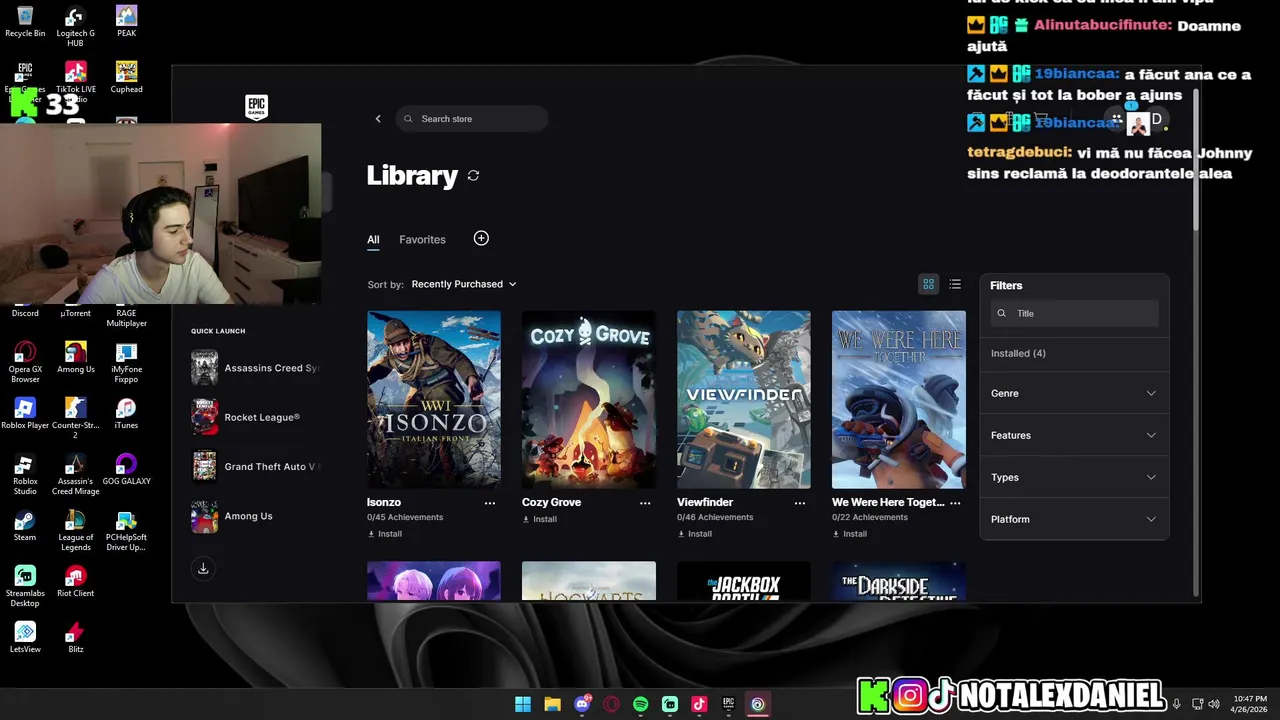Open taskbar clock showing 10:47 PM
This screenshot has width=1280, height=720.
coord(1250,704)
